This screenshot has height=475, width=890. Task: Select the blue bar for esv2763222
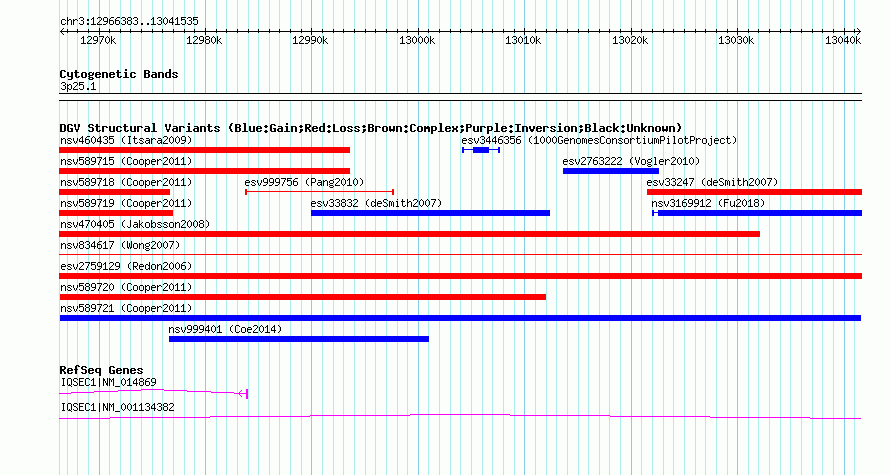pos(611,171)
